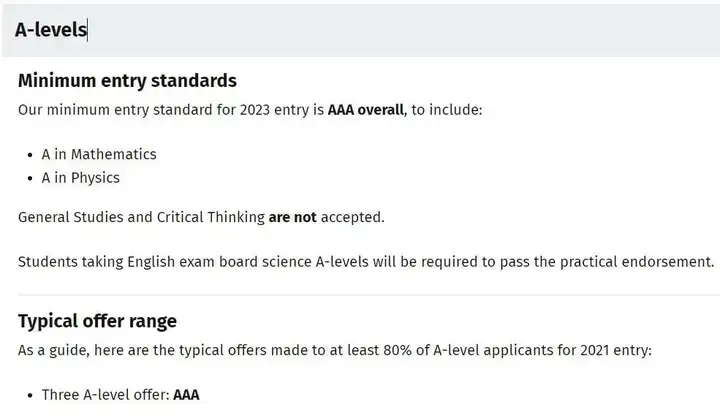Click the practical endorsement sentence
This screenshot has width=720, height=418.
point(366,262)
